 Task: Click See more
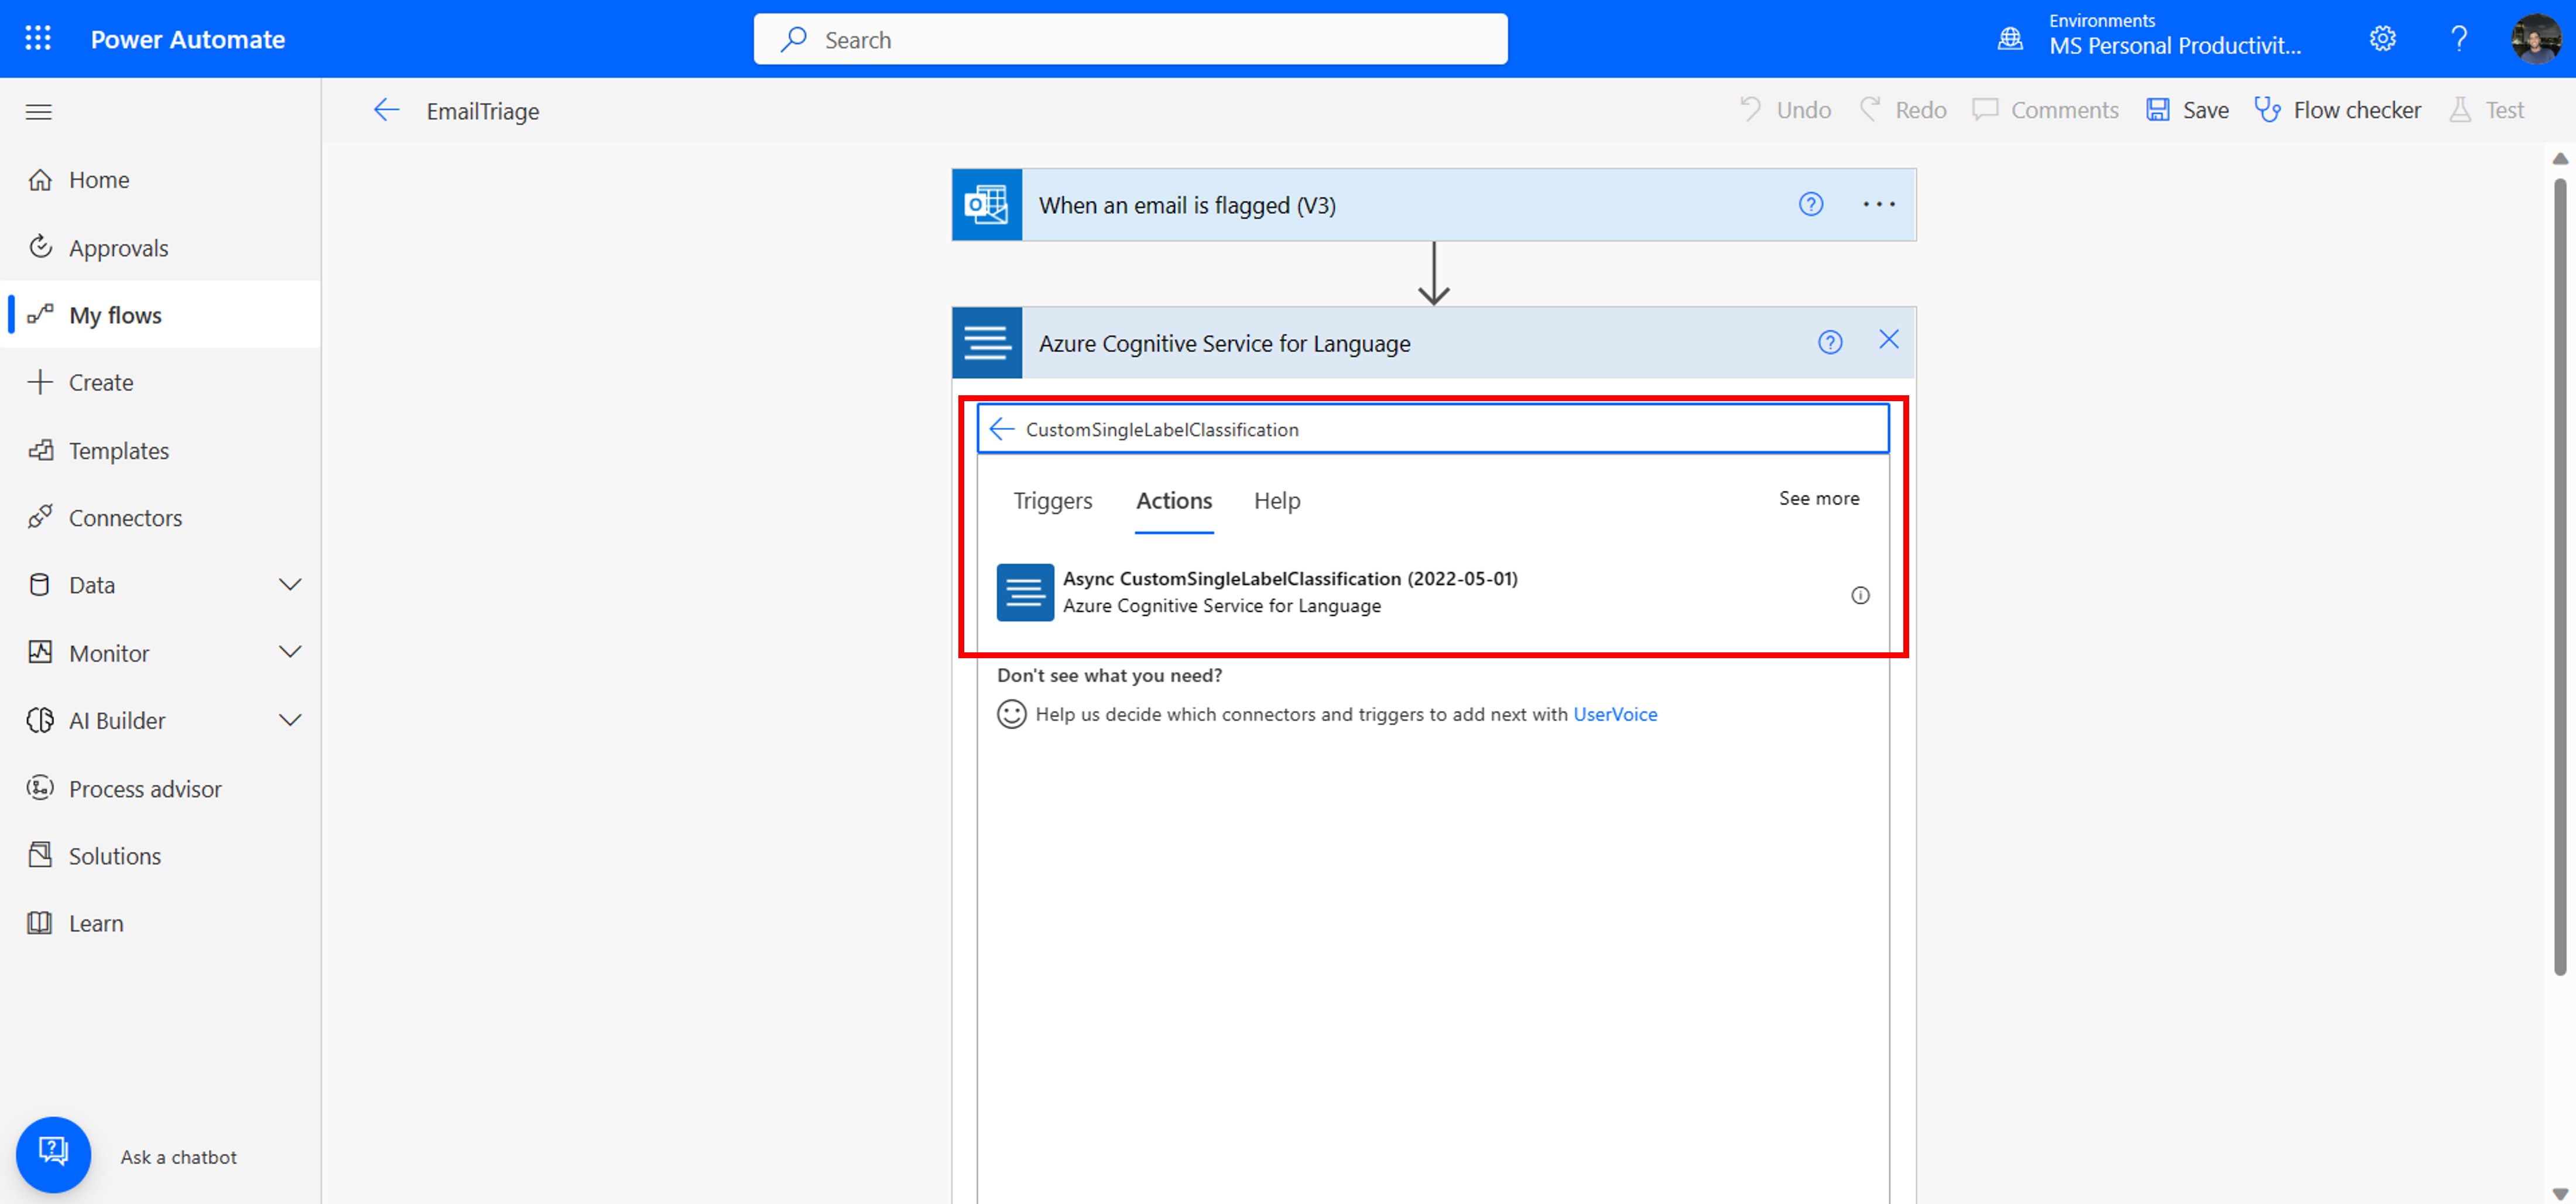click(1818, 498)
